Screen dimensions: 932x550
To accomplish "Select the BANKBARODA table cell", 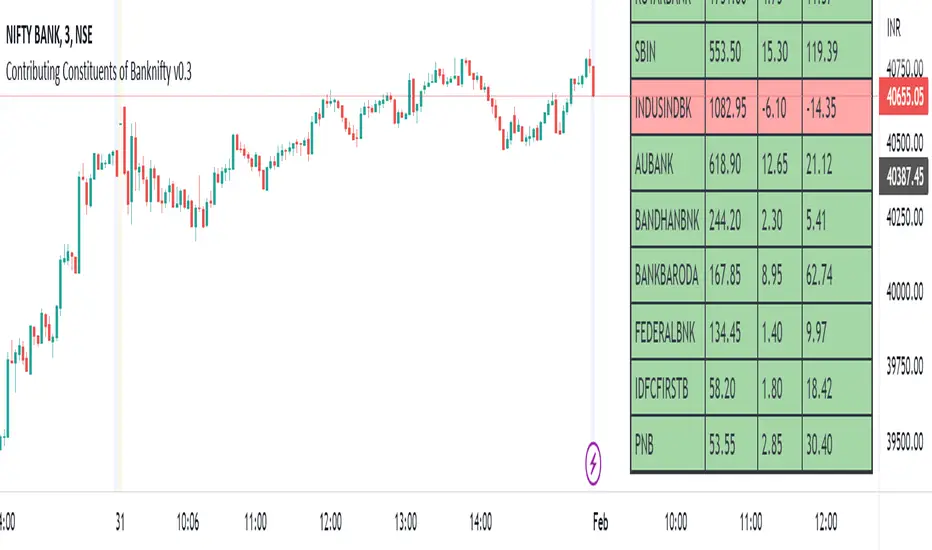I will click(668, 275).
